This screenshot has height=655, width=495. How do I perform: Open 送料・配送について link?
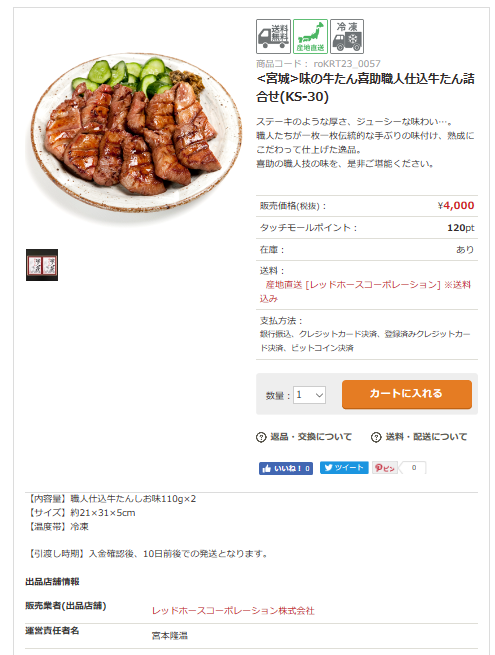click(426, 437)
